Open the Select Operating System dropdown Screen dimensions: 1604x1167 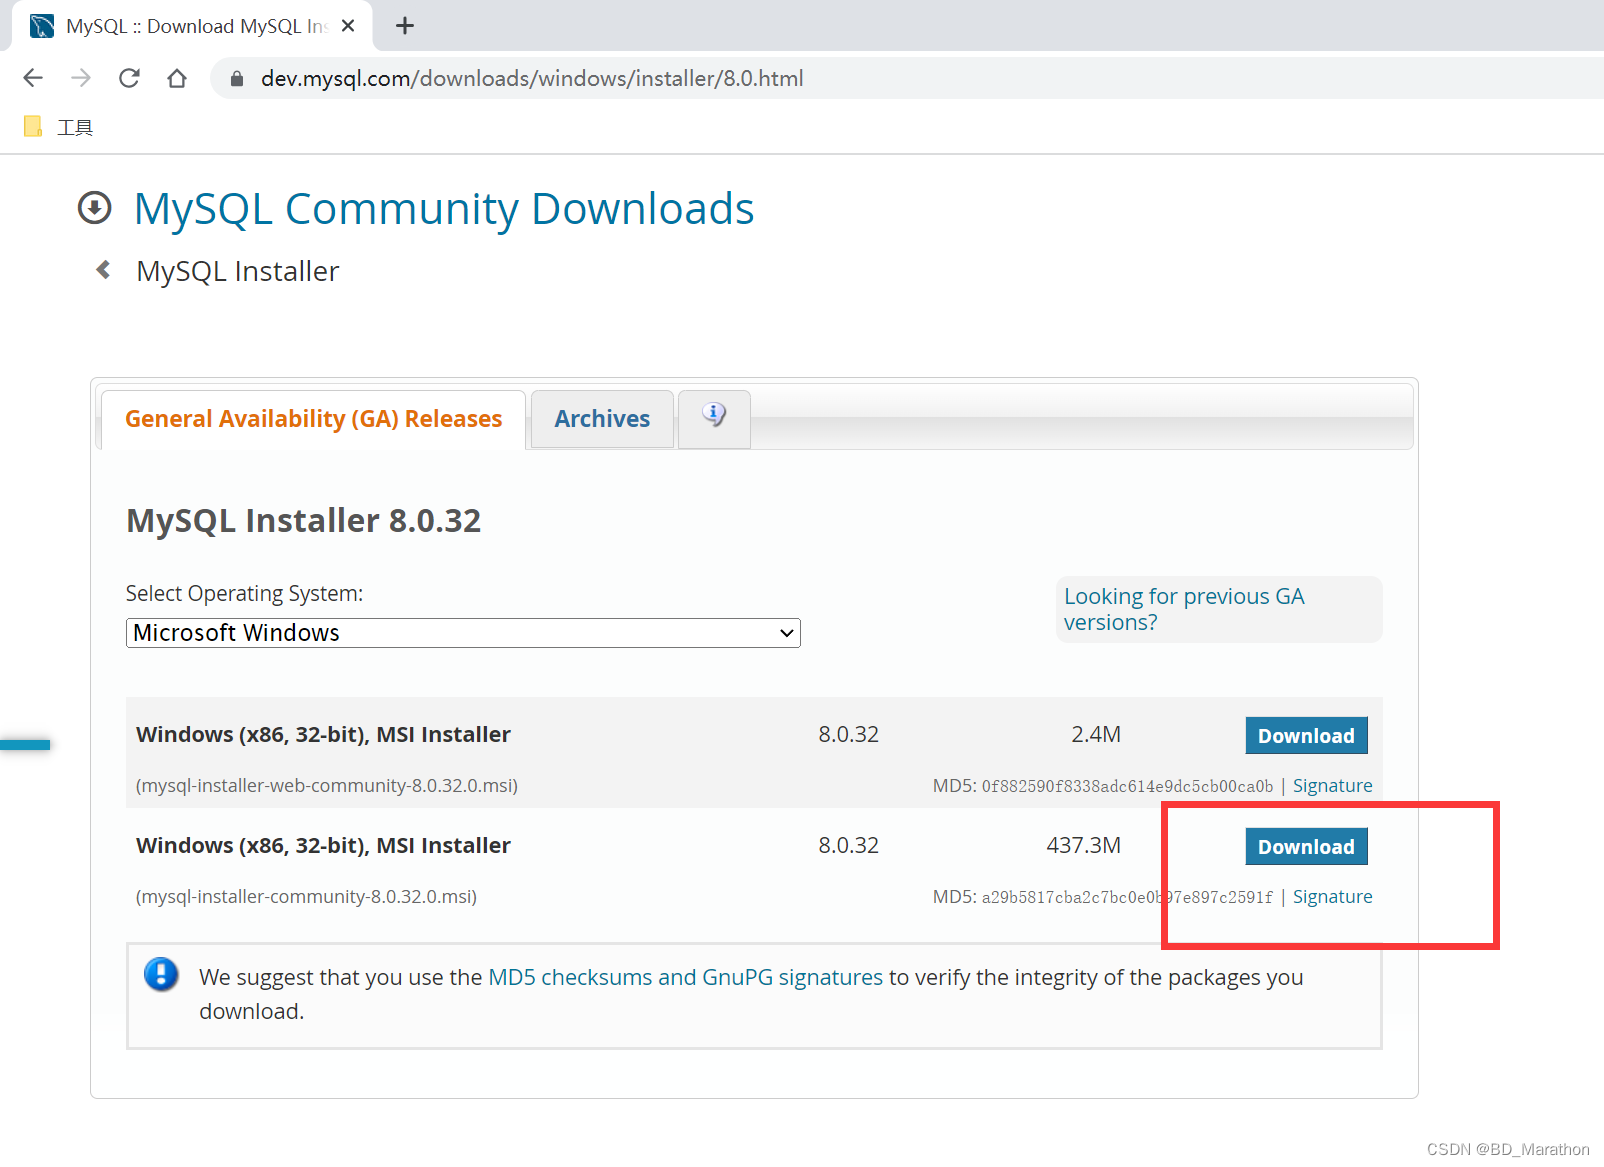click(462, 632)
